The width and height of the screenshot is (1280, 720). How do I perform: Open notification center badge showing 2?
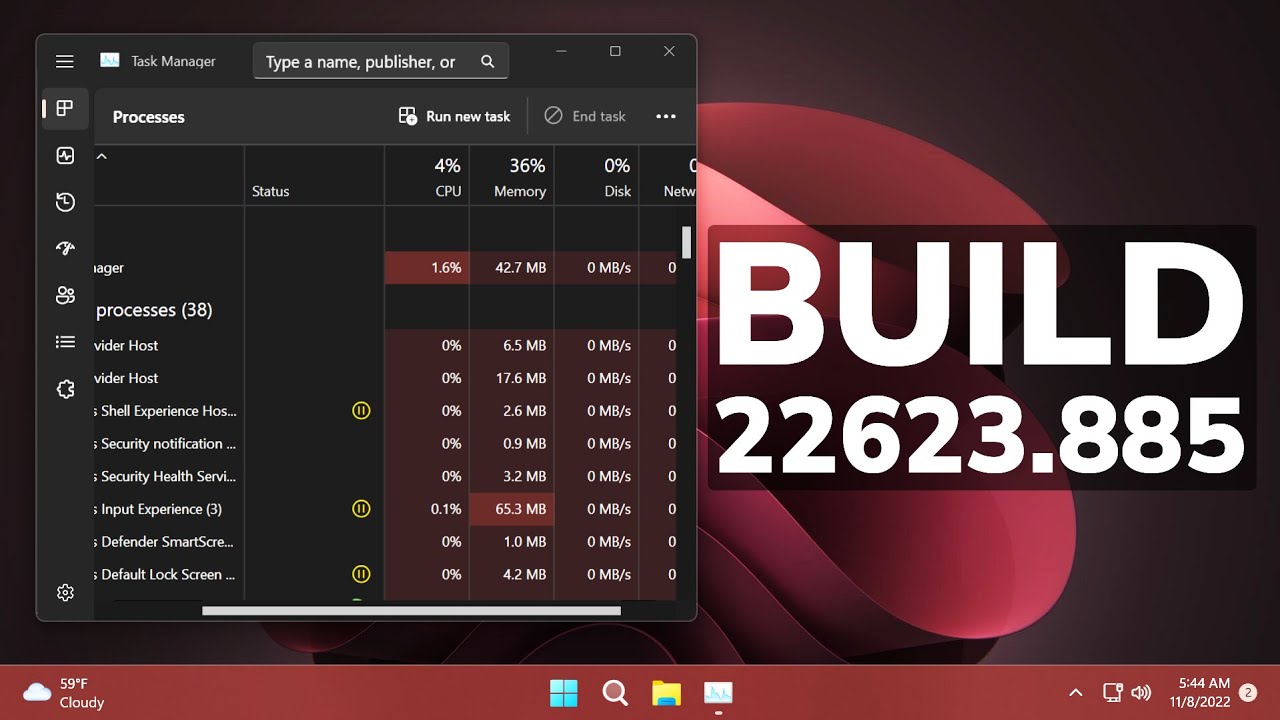click(x=1248, y=692)
